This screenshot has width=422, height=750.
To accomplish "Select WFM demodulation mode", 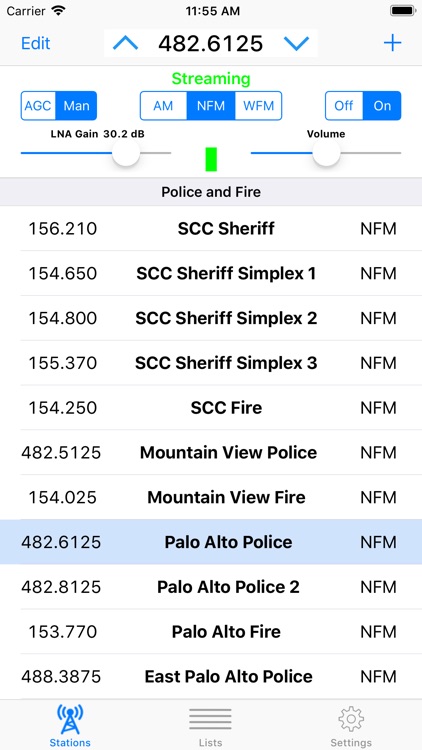I will point(258,106).
